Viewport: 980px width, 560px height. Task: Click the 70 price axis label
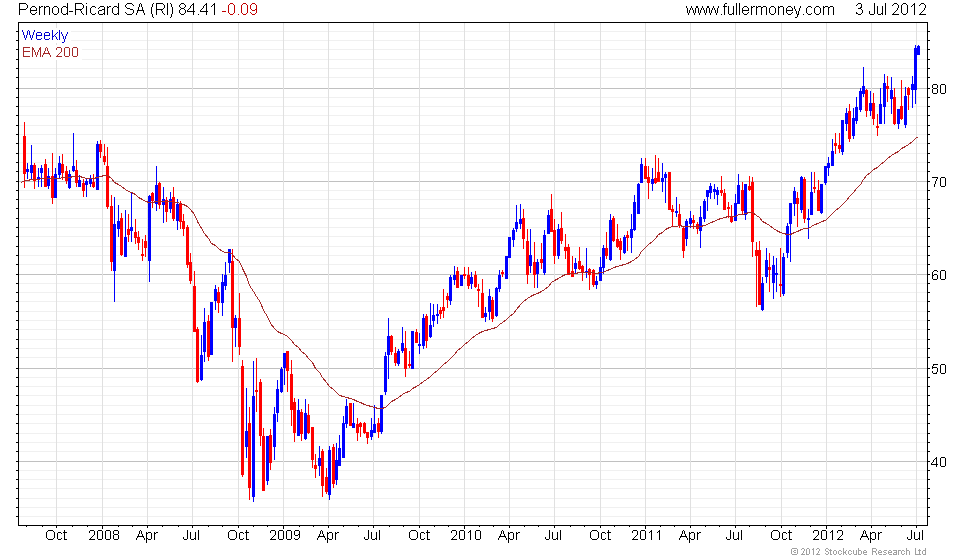[x=939, y=182]
